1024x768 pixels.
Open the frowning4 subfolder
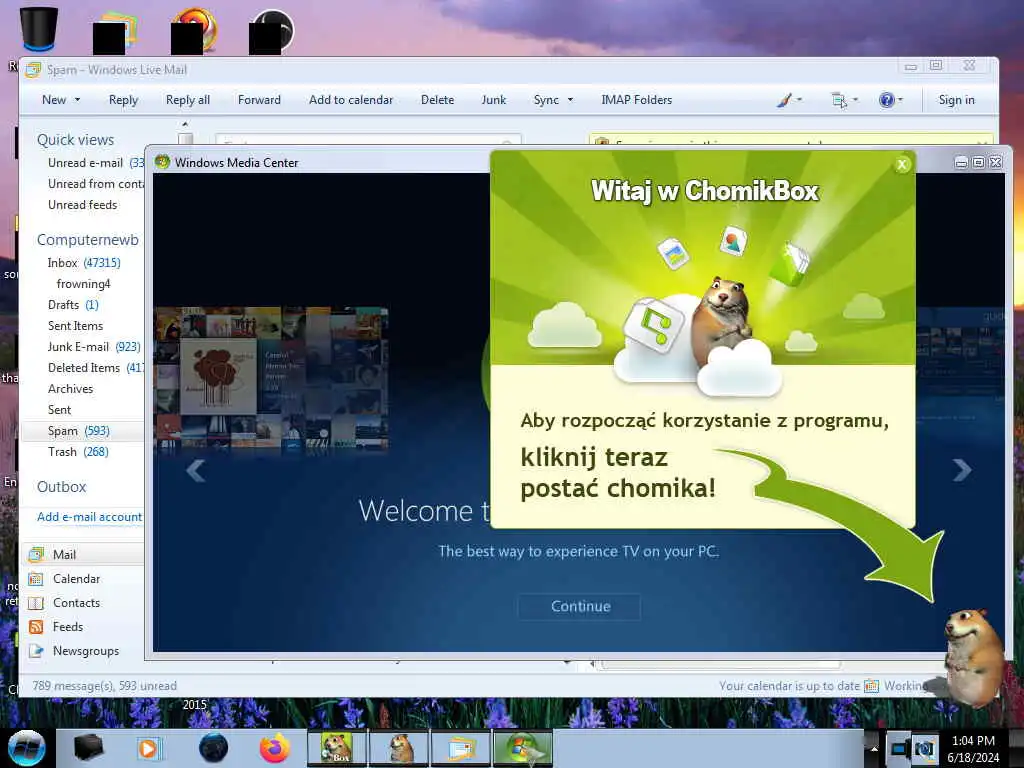[x=83, y=283]
